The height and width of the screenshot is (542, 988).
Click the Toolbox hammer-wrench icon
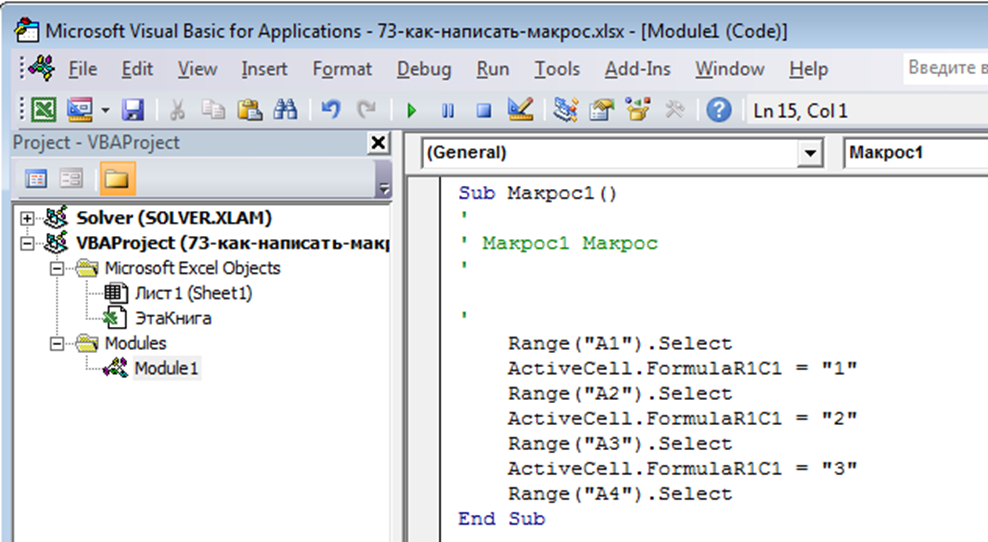click(674, 110)
